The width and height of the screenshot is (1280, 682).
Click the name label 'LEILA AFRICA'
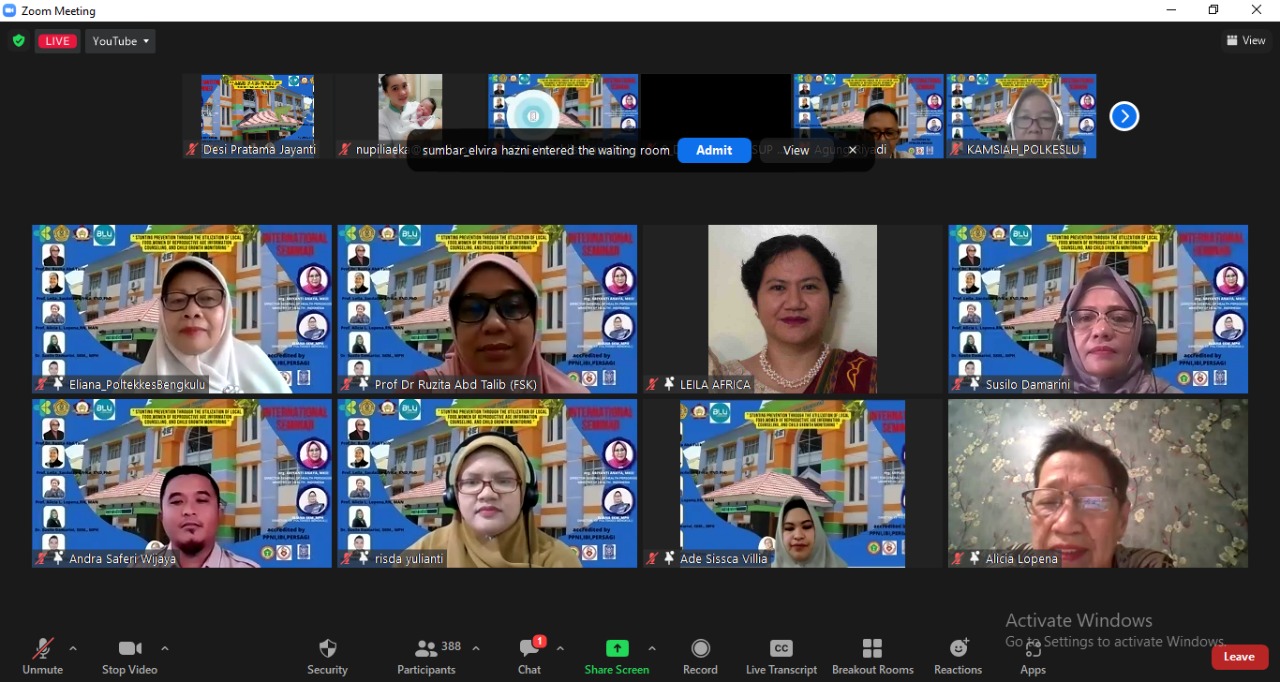pyautogui.click(x=715, y=384)
